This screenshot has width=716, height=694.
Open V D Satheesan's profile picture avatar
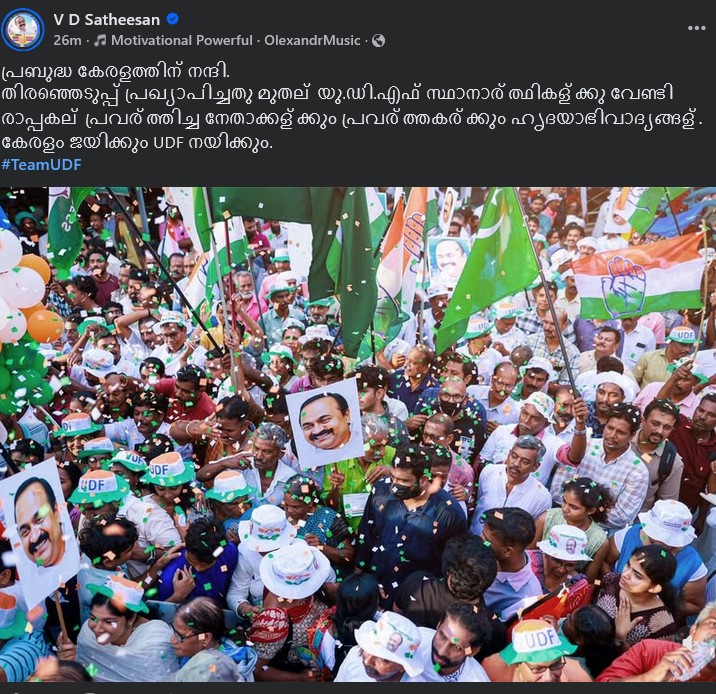click(22, 29)
